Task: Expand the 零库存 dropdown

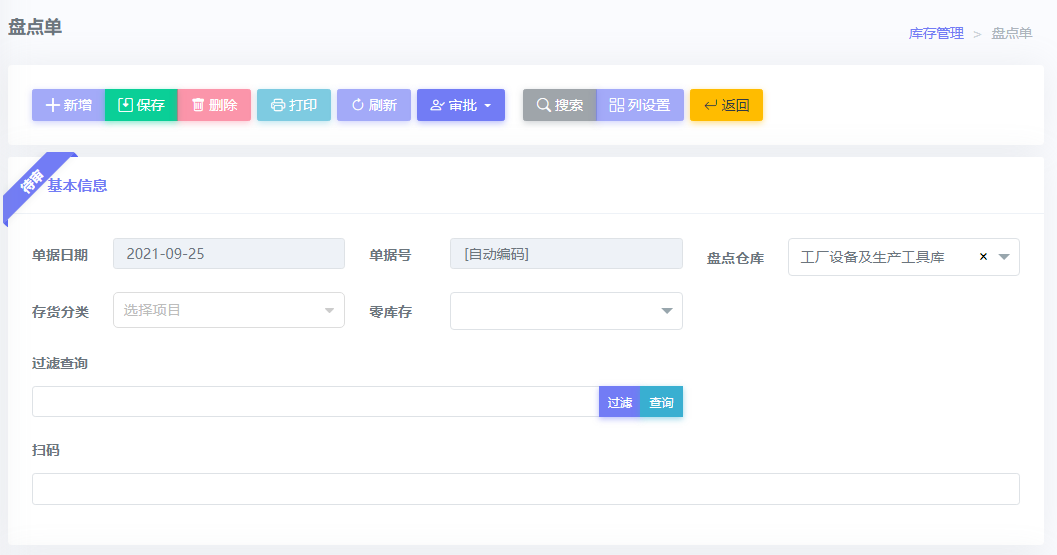Action: (x=566, y=311)
